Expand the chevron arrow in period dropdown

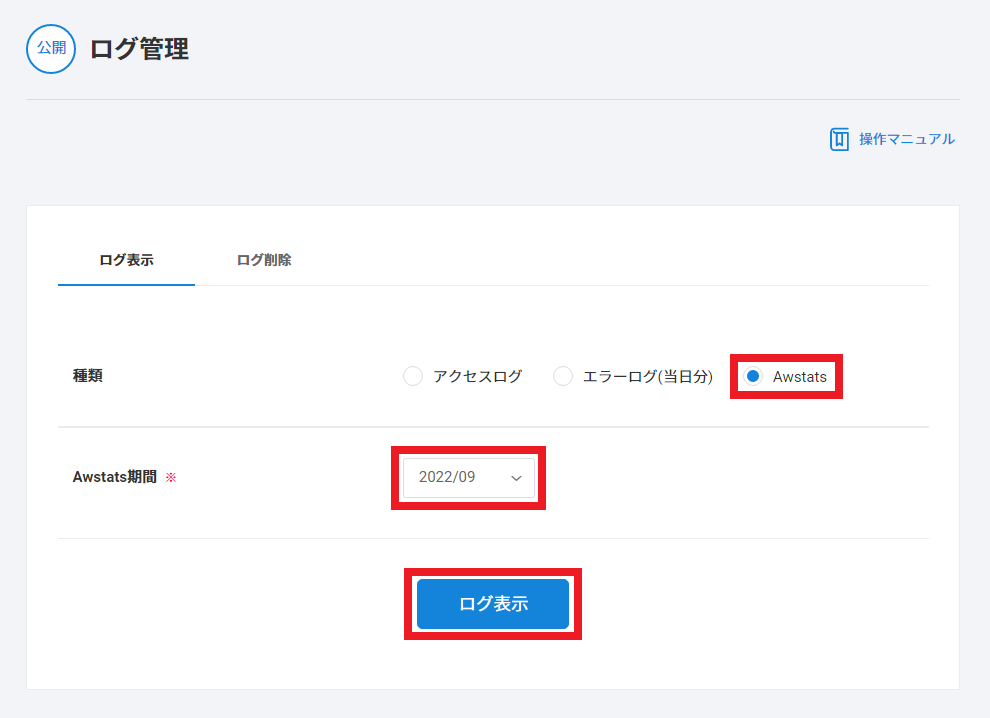tap(516, 478)
